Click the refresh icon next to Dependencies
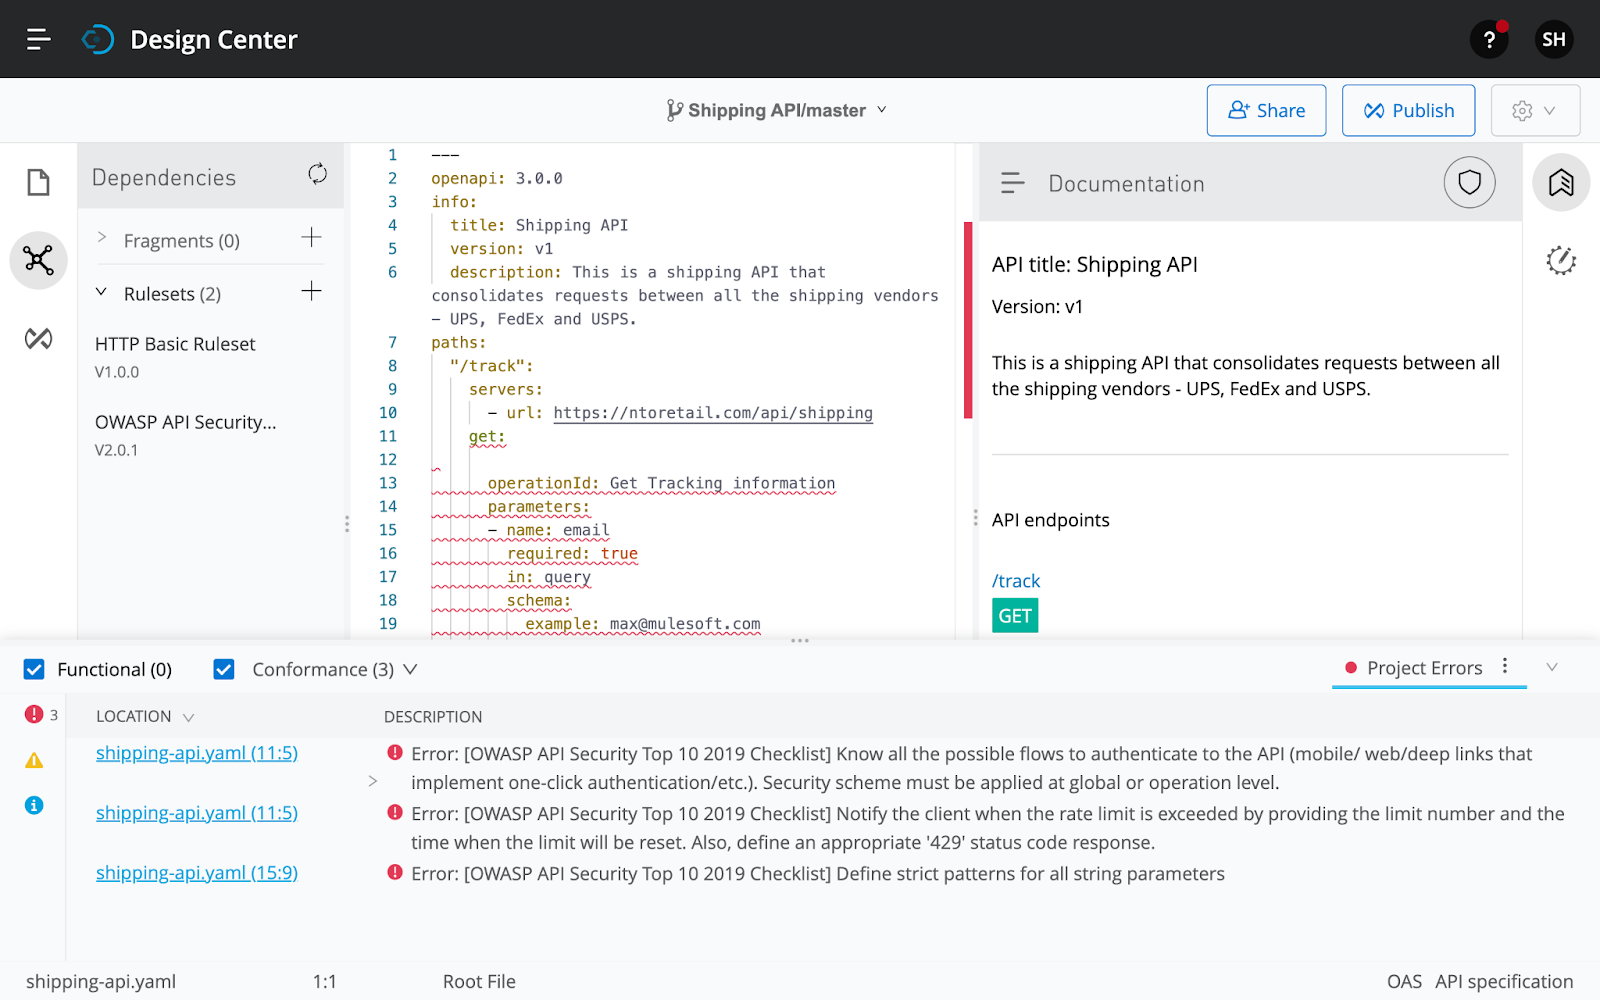Viewport: 1600px width, 1000px height. coord(317,174)
